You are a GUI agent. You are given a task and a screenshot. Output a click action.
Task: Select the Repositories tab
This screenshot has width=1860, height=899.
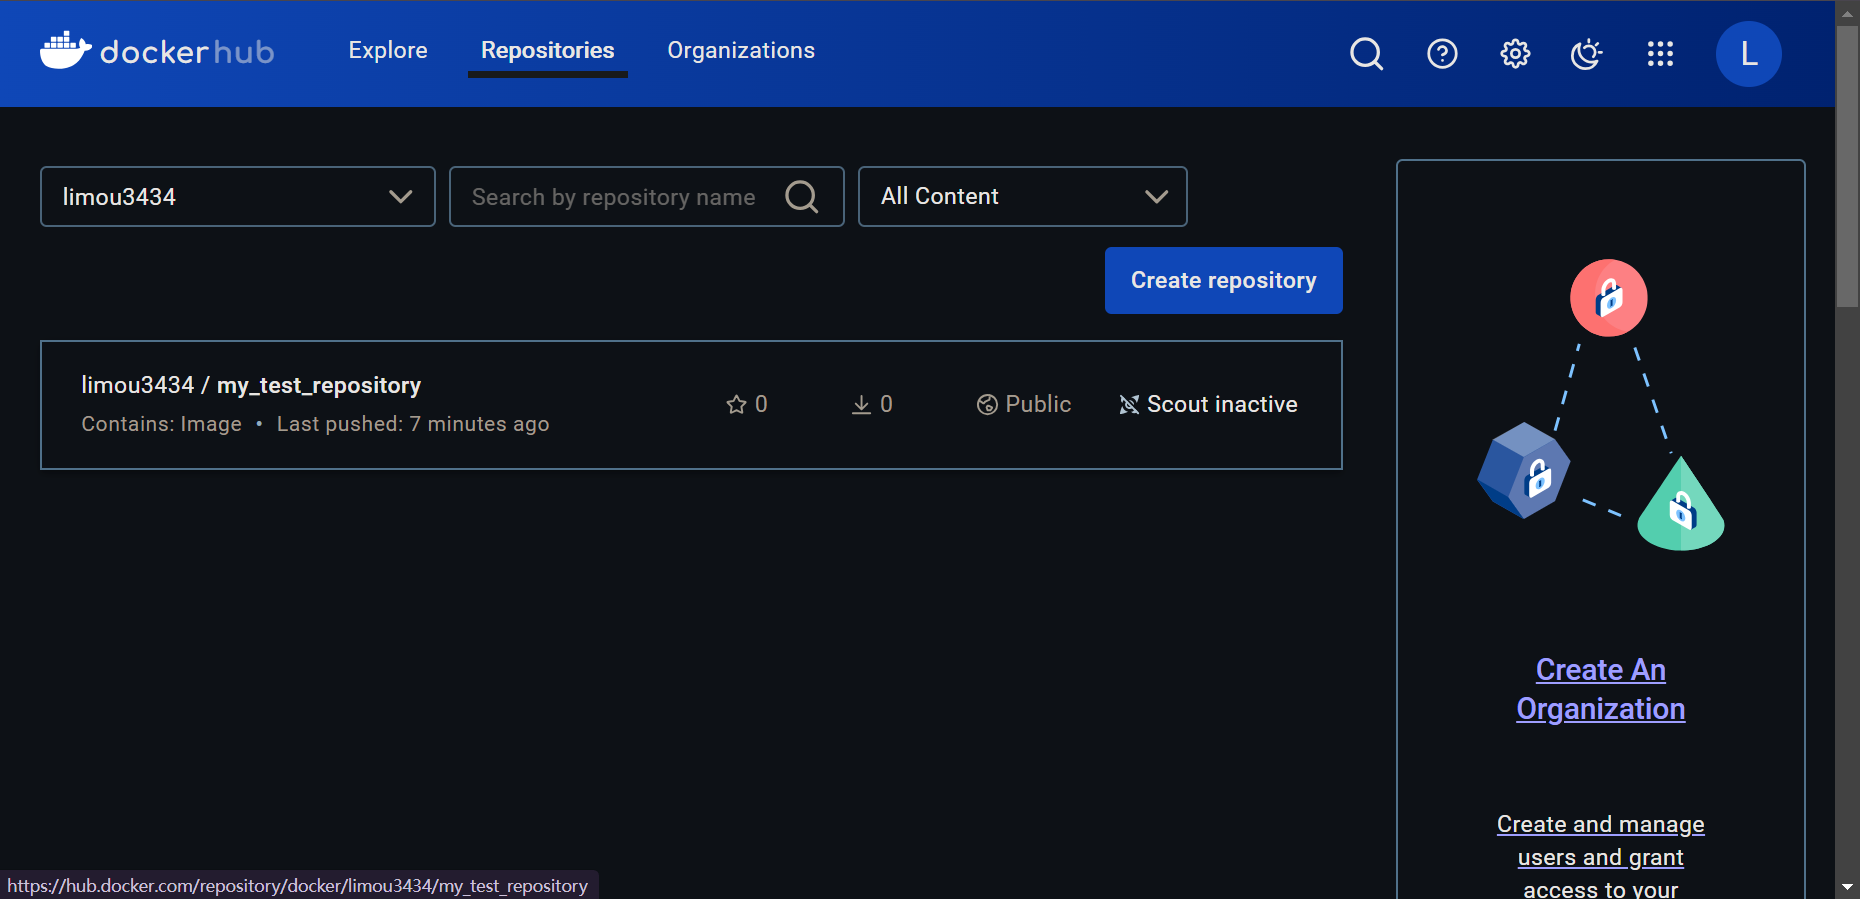point(547,51)
